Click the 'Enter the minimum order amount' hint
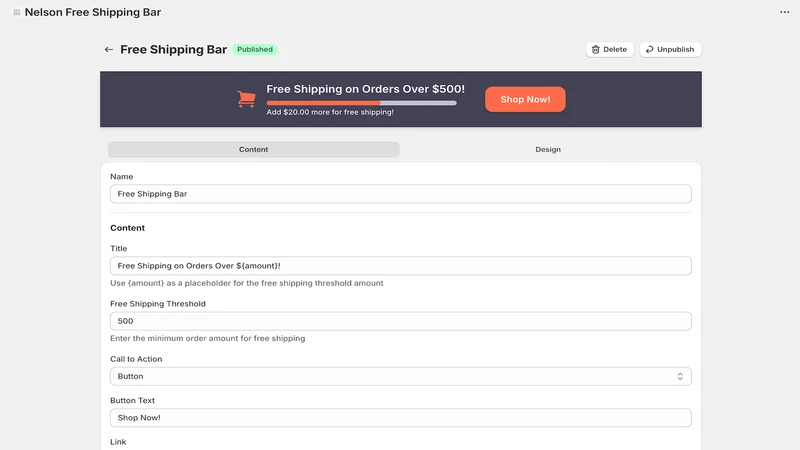The image size is (800, 450). click(208, 338)
